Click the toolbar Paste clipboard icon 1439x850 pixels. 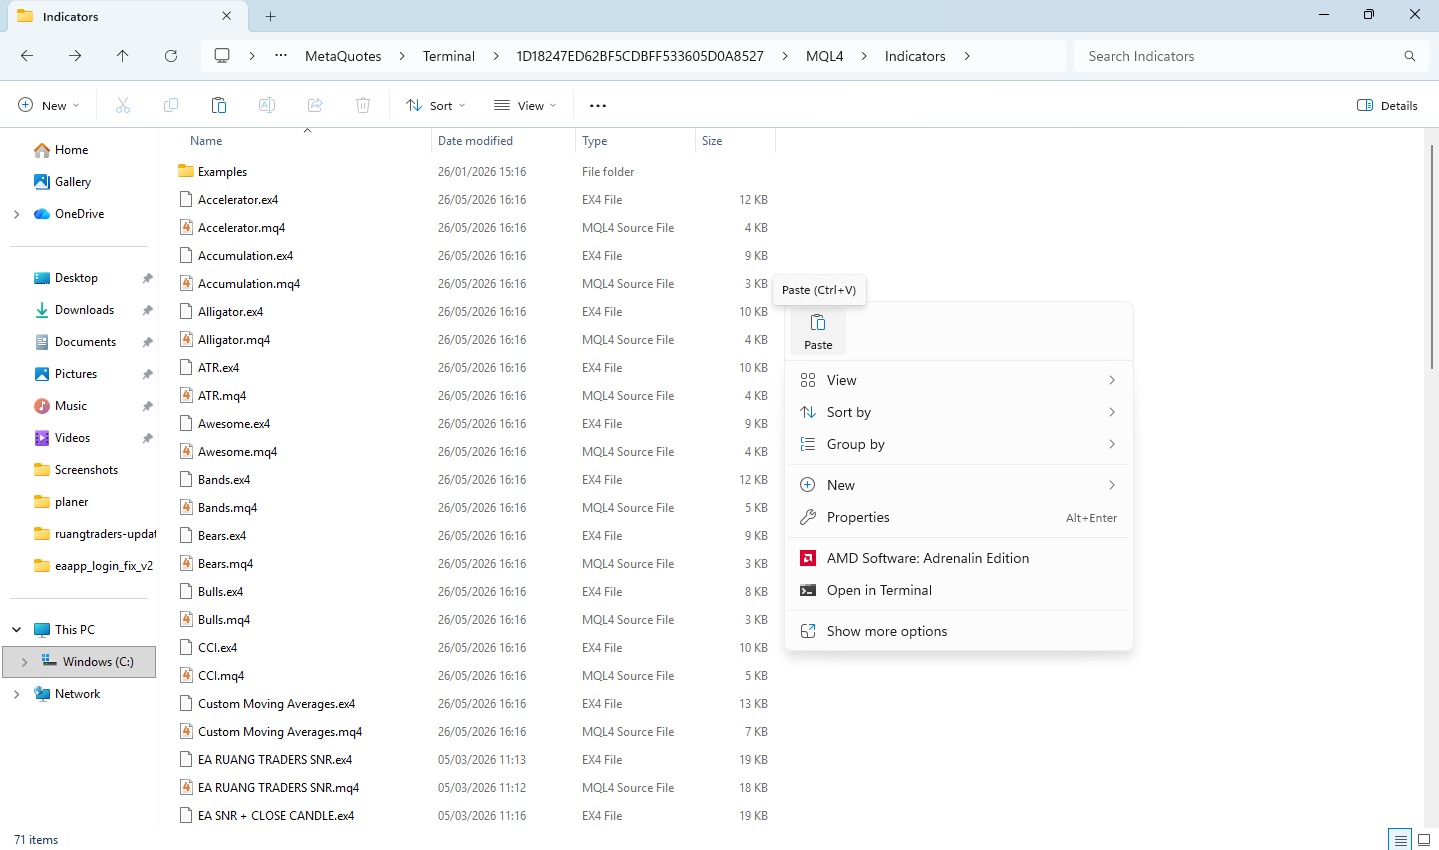(x=219, y=105)
